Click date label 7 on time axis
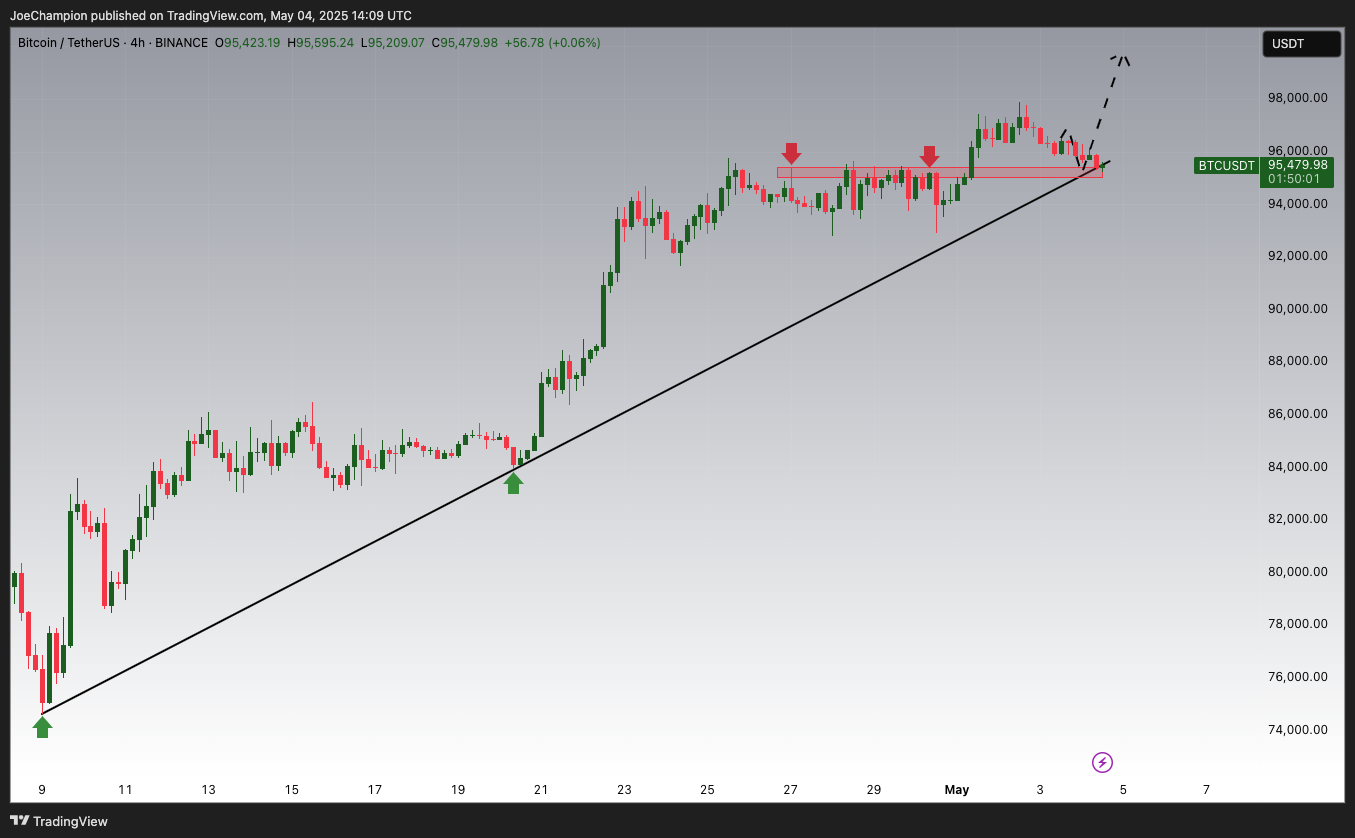1355x838 pixels. 1206,790
